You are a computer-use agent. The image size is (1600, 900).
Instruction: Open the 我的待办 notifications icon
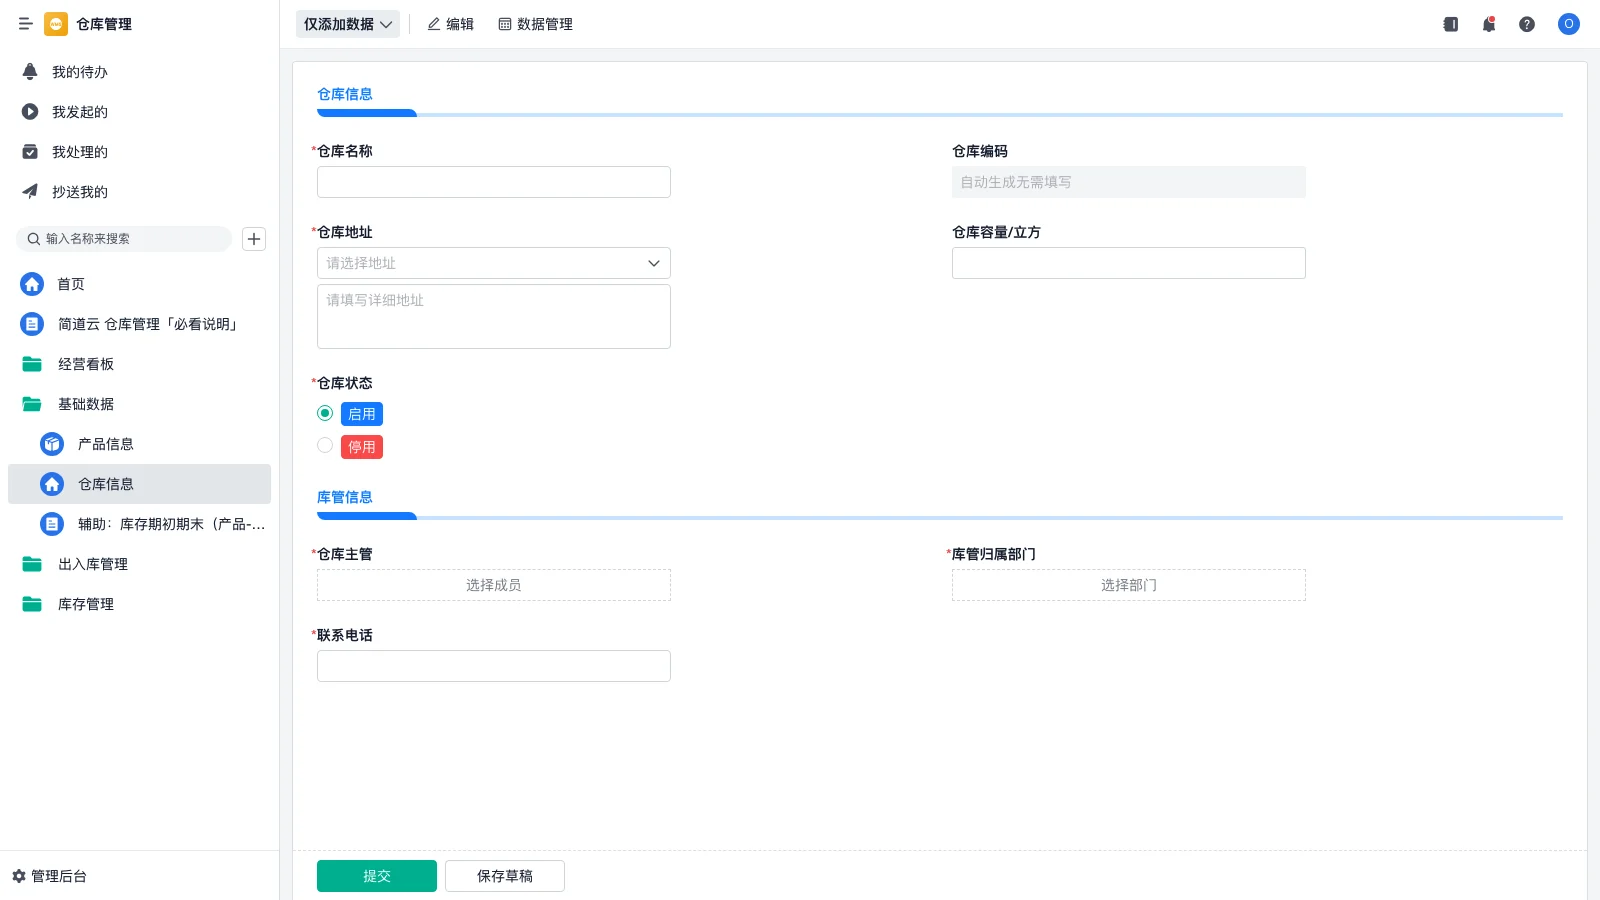click(30, 71)
